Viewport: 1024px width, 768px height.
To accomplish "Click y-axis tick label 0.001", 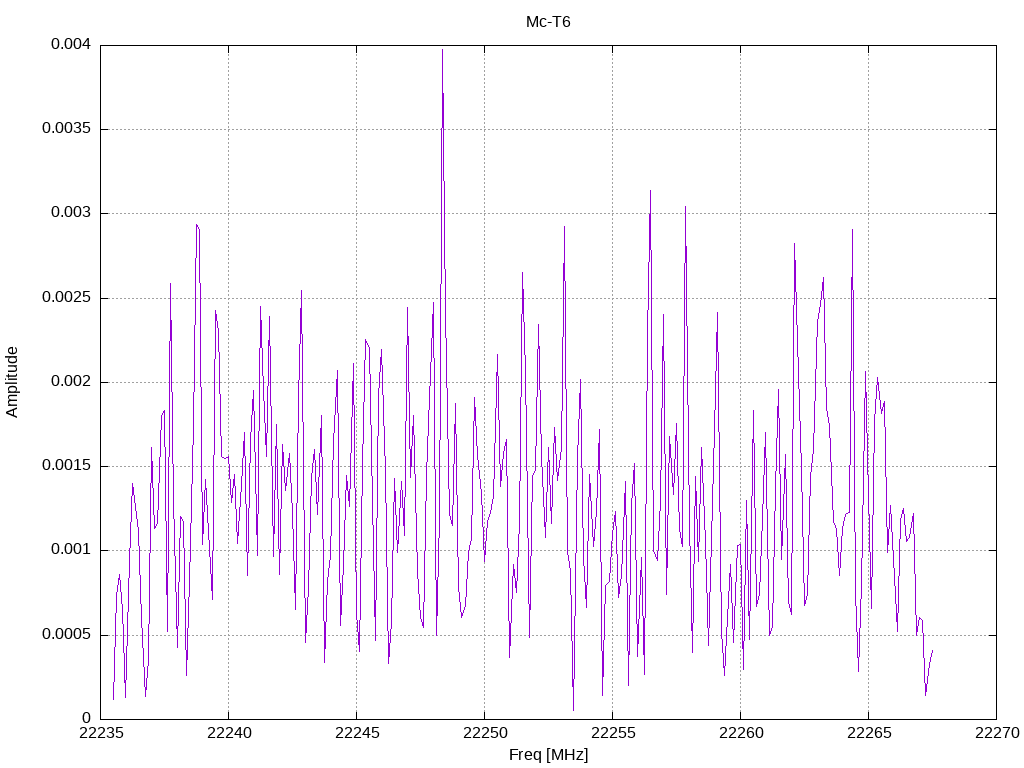I will (x=71, y=550).
